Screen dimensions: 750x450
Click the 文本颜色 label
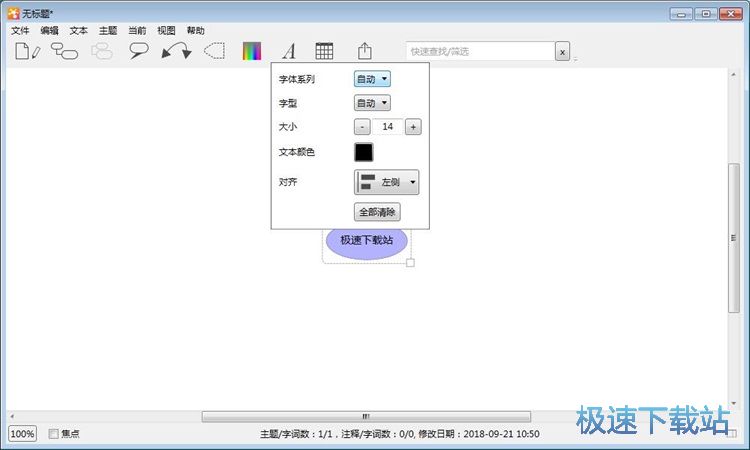click(297, 152)
